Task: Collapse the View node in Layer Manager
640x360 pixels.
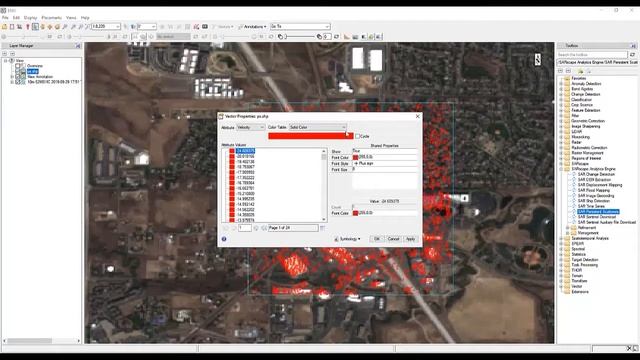Action: [6, 60]
